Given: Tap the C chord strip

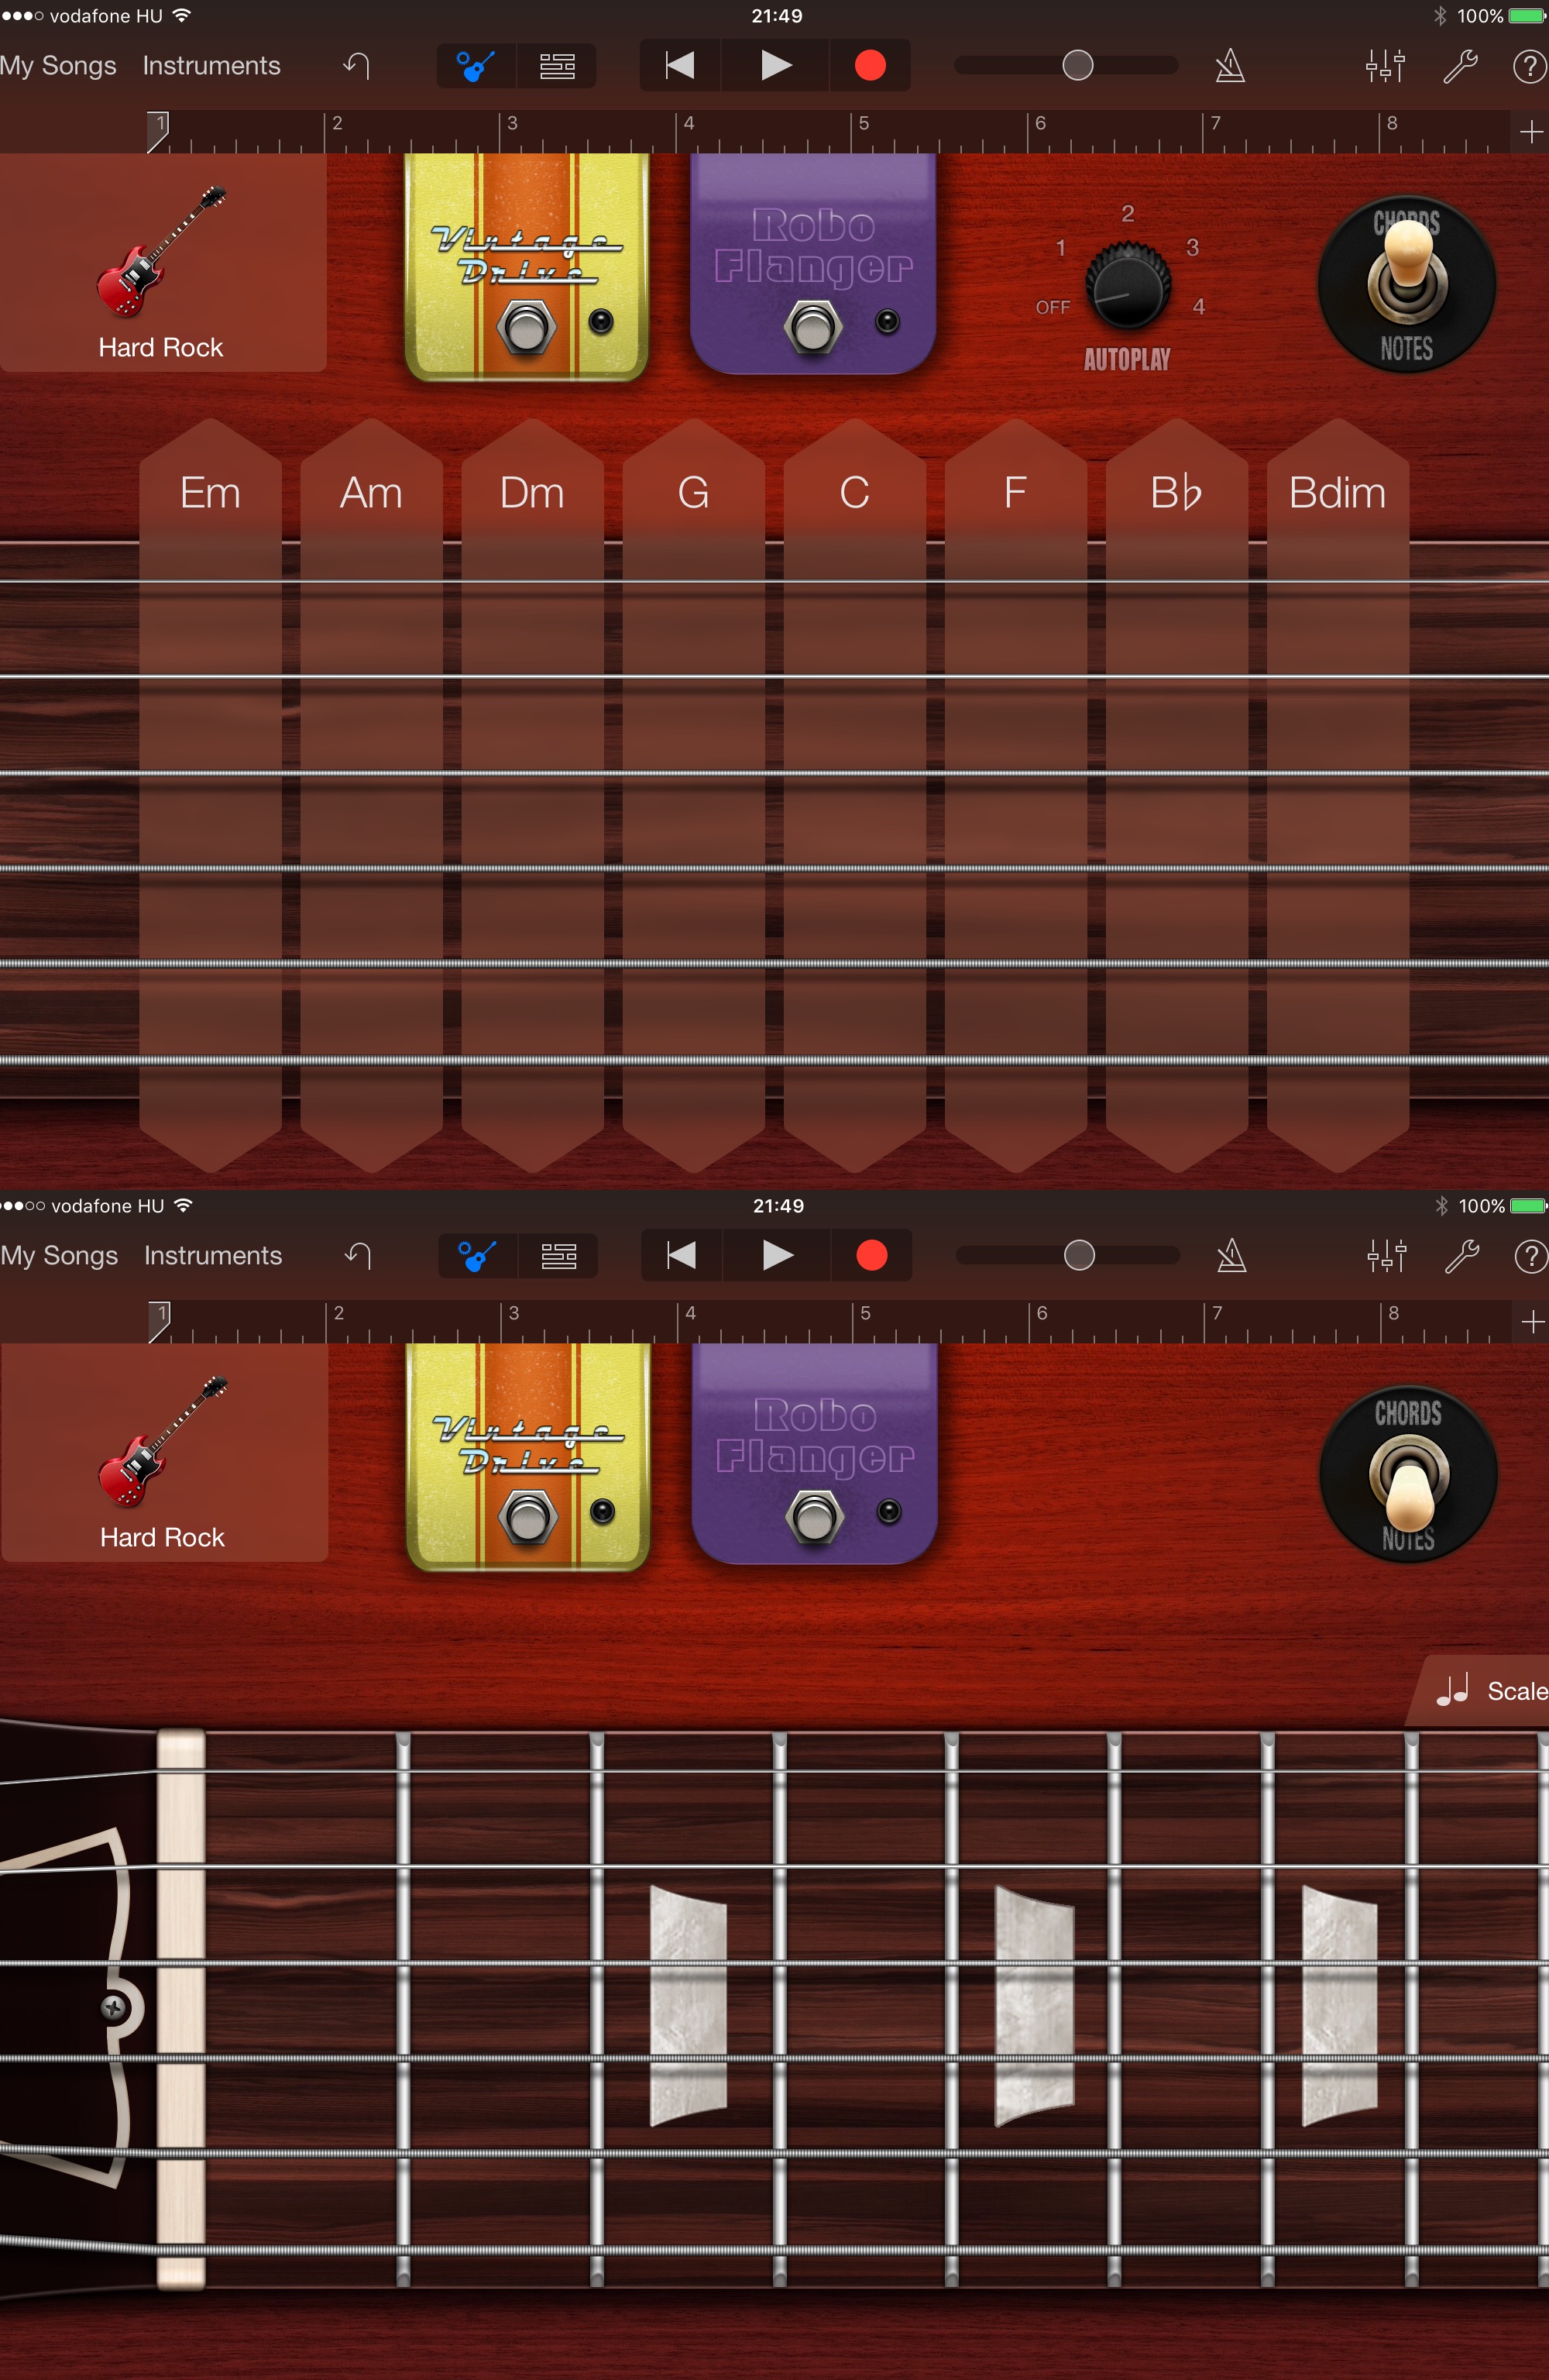Looking at the screenshot, I should 854,795.
